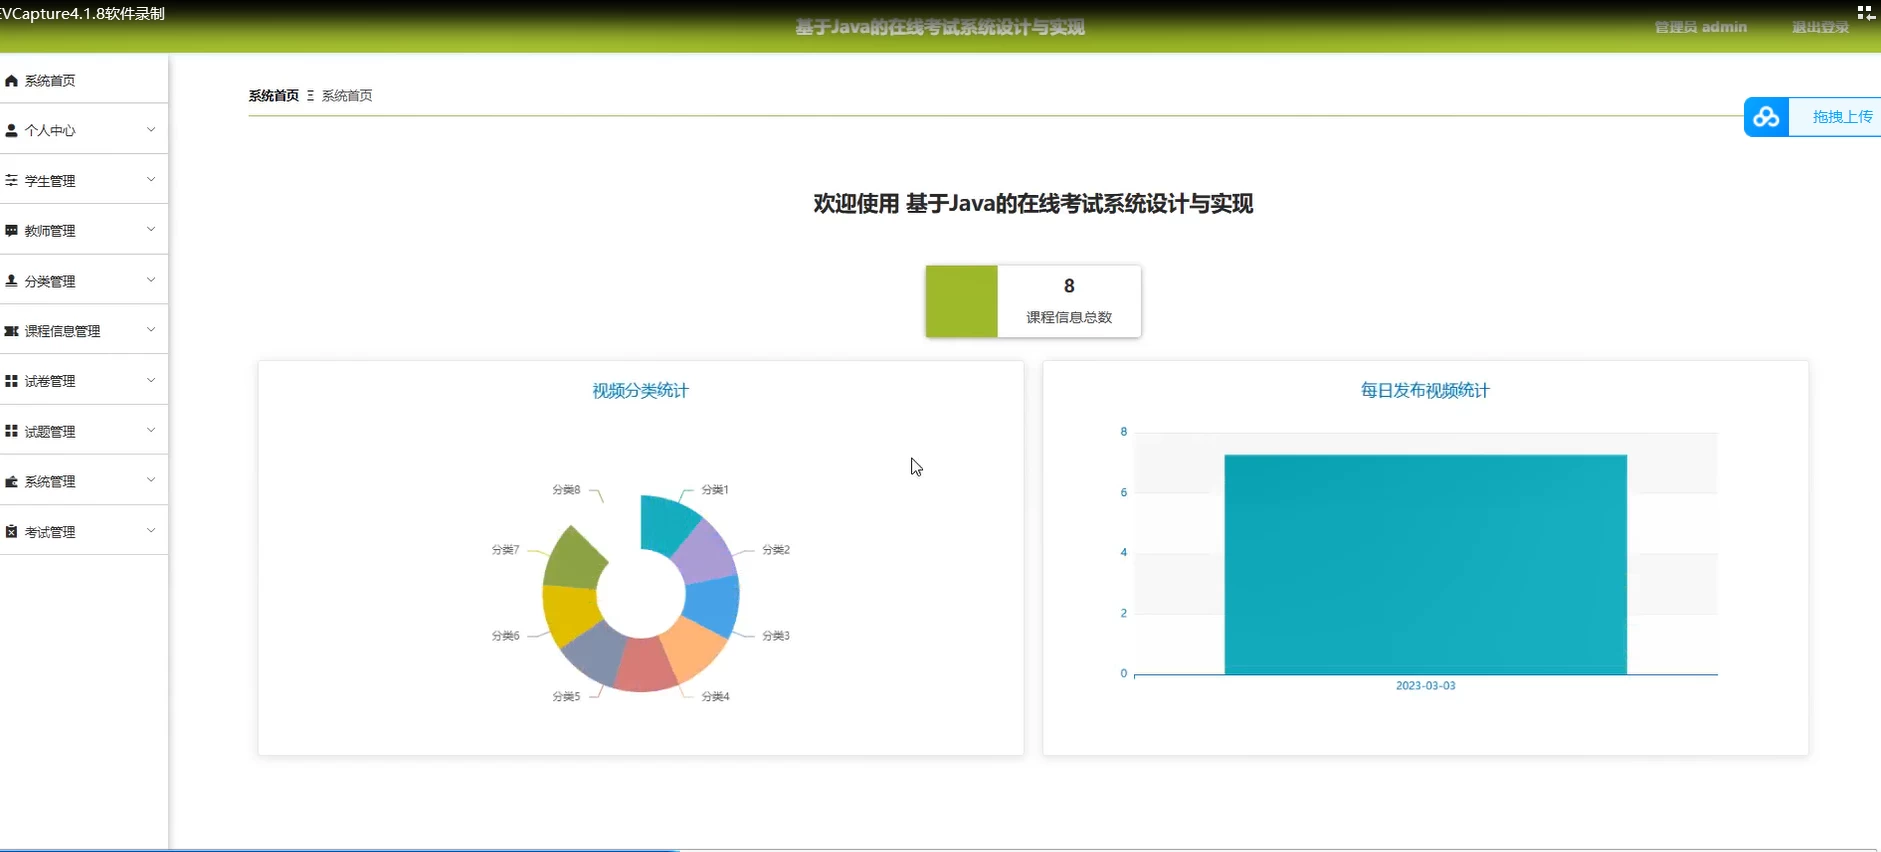Open the 试题管理 menu item
The image size is (1881, 852).
tap(50, 432)
